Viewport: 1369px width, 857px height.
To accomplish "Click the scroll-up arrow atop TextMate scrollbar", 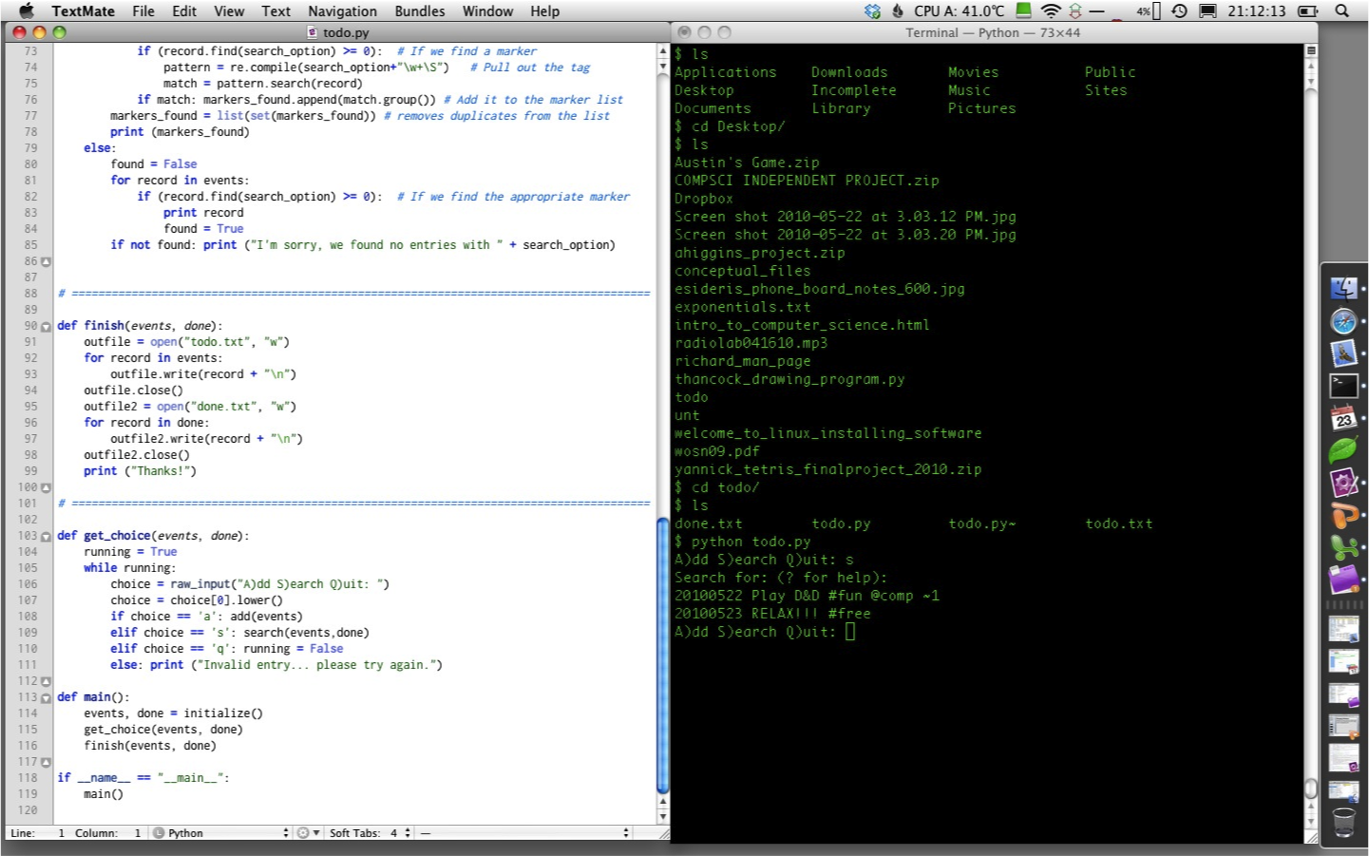I will coord(662,50).
